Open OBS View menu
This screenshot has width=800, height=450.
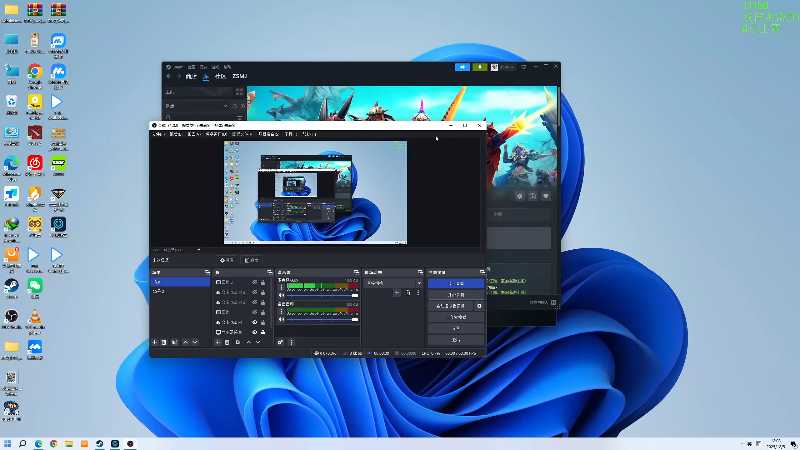point(193,134)
